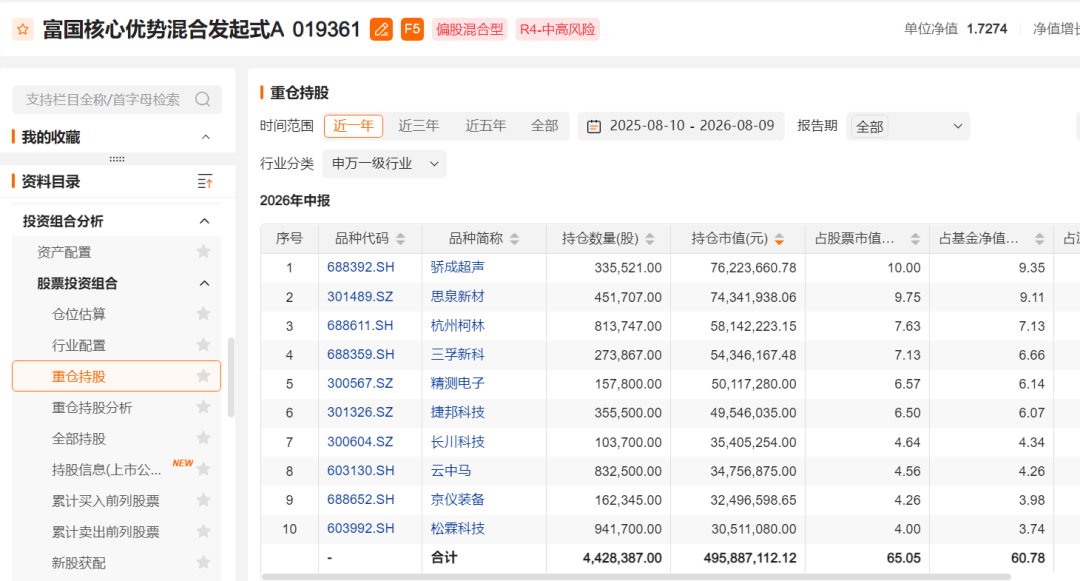This screenshot has width=1080, height=581.
Task: Open 云中马 stock name link
Action: [451, 471]
